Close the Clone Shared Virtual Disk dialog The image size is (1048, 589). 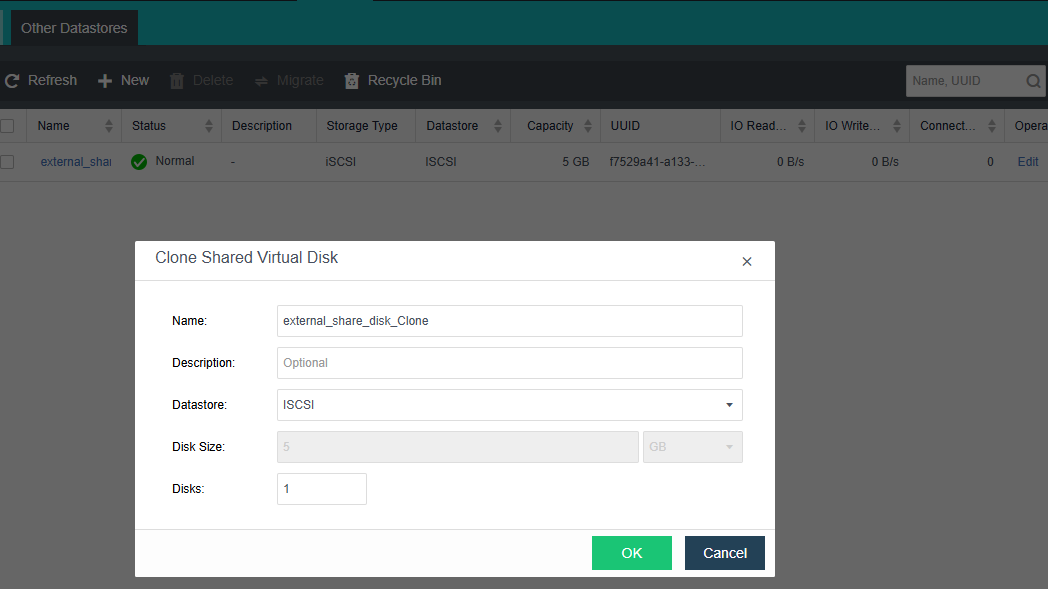746,262
